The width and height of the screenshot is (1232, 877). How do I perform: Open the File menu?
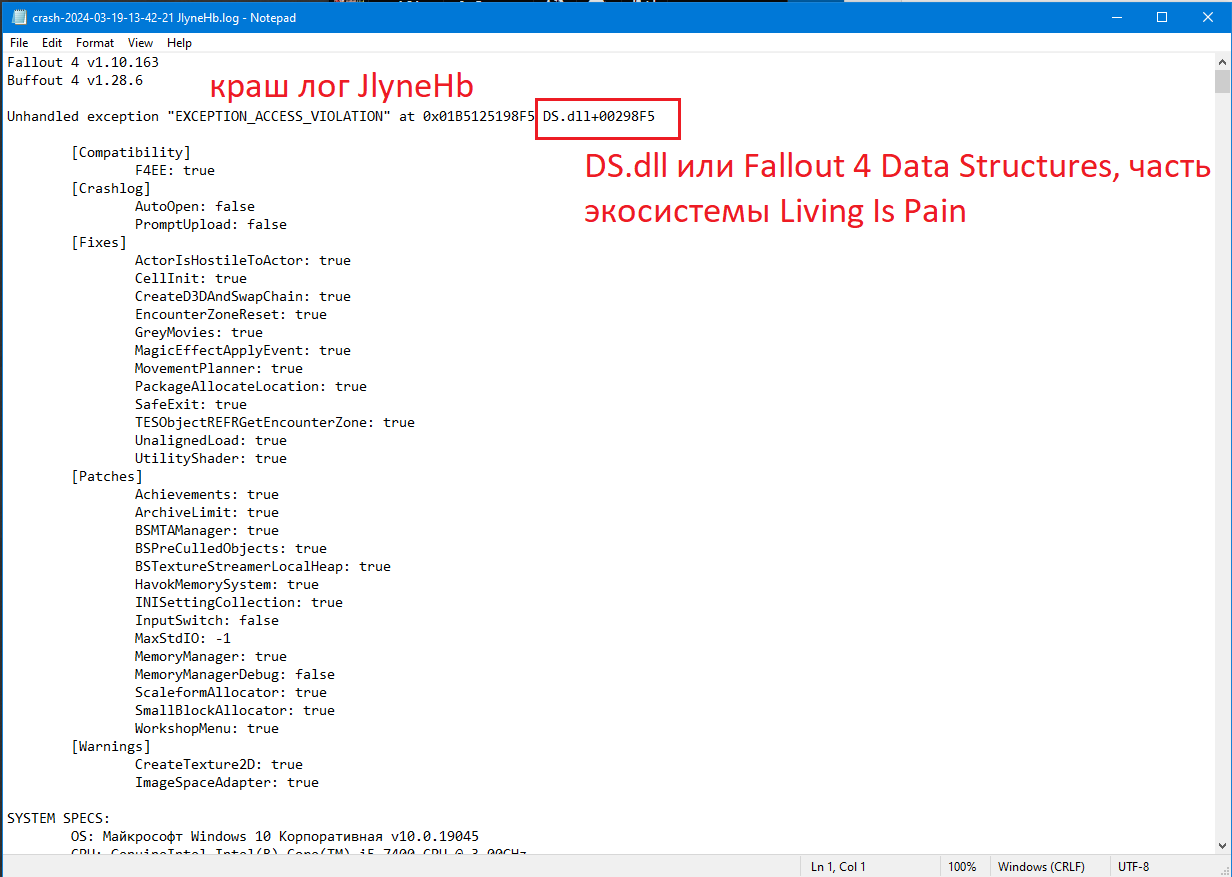(19, 43)
